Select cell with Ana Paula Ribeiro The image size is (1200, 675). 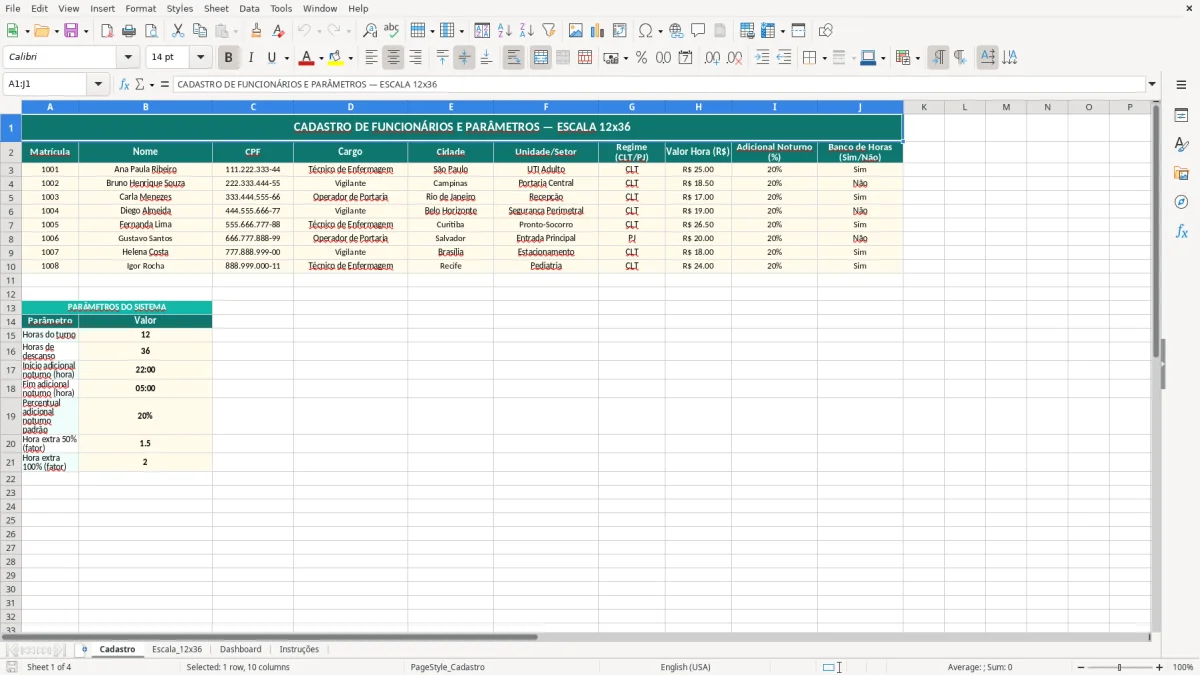(145, 170)
